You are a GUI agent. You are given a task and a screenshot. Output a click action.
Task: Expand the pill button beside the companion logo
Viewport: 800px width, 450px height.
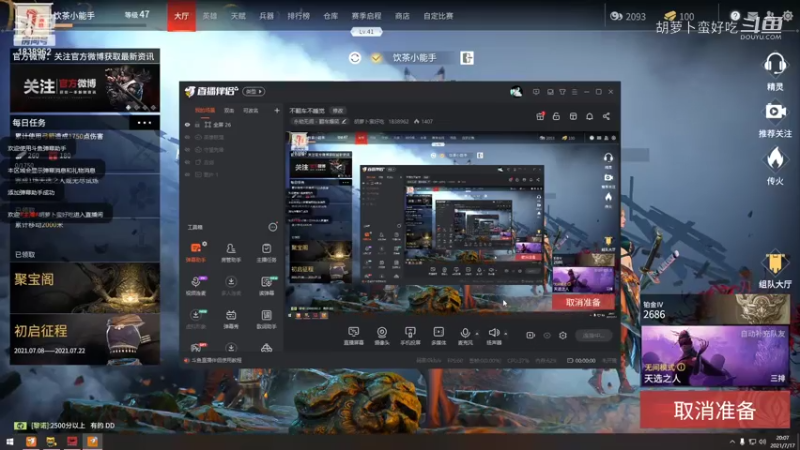[x=254, y=92]
